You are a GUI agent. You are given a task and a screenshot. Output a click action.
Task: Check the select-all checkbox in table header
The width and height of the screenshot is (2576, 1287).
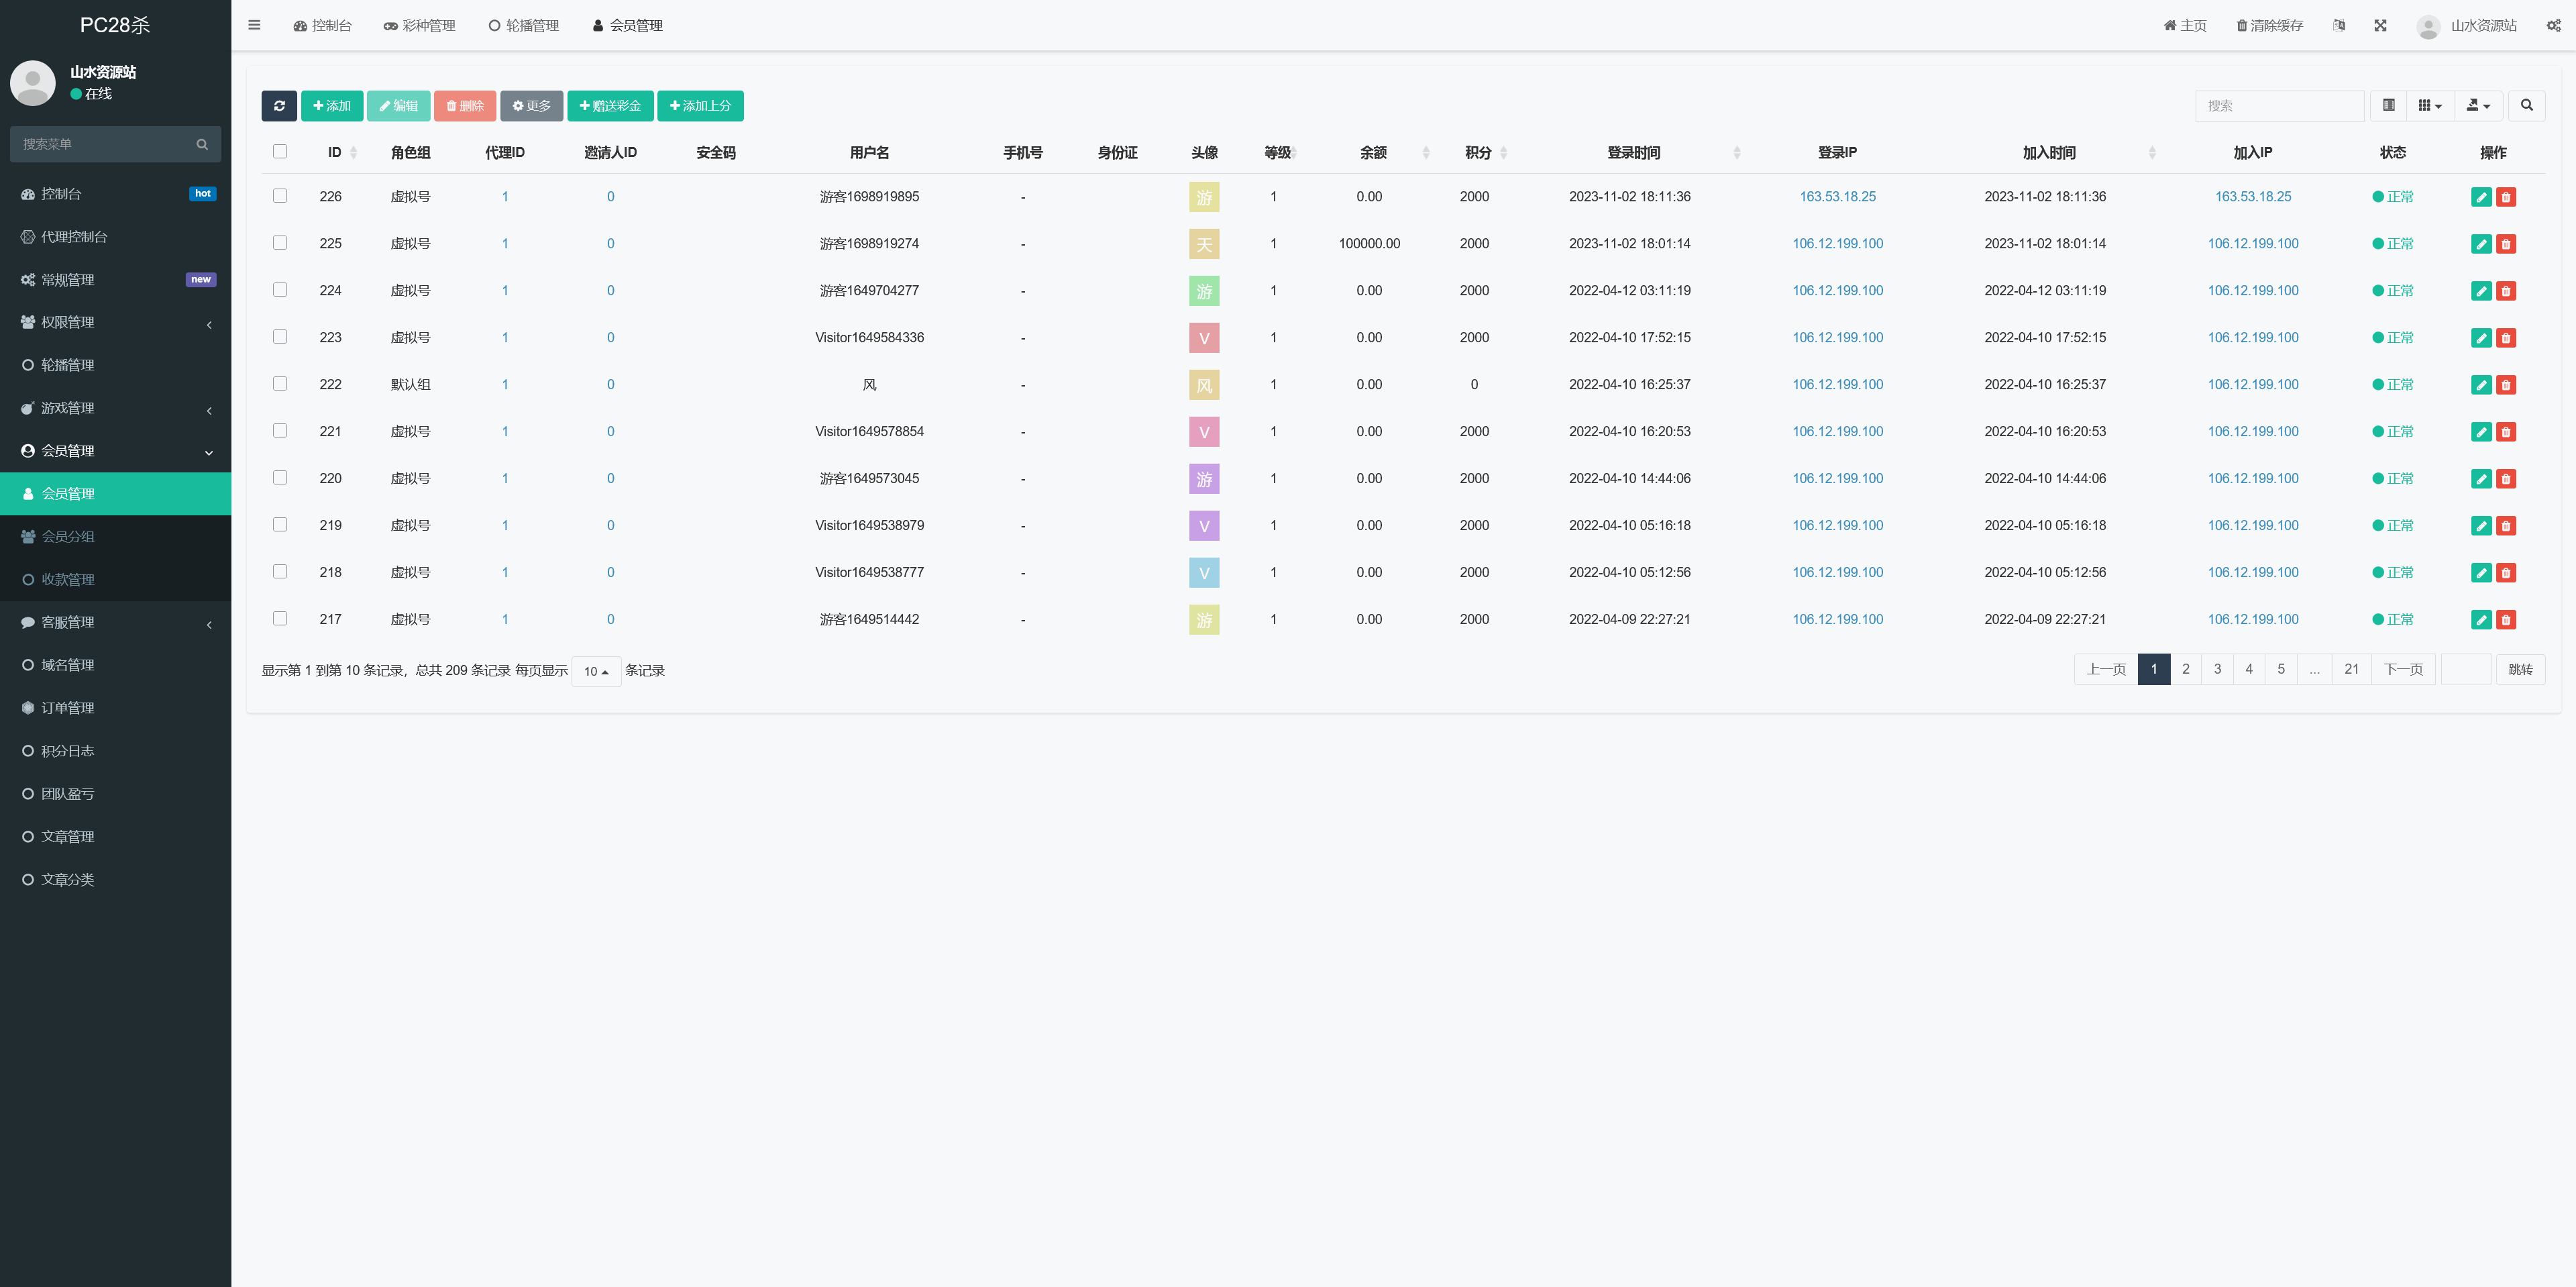(280, 152)
